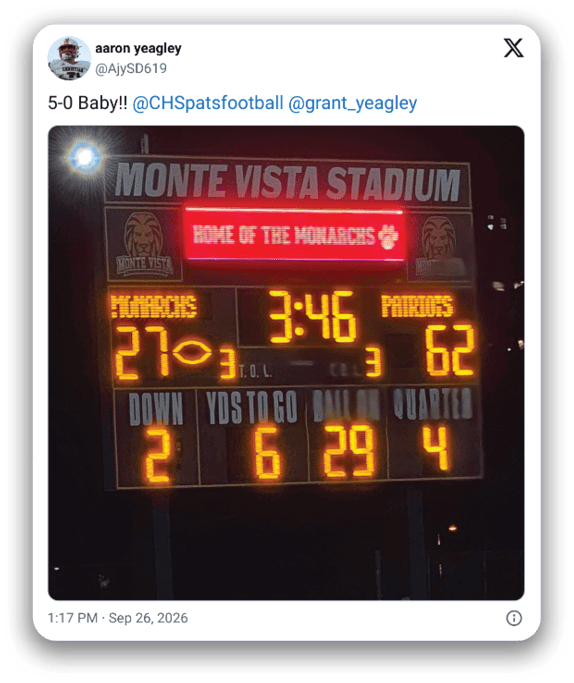Click the right lion logo on scoreboard

coord(439,245)
